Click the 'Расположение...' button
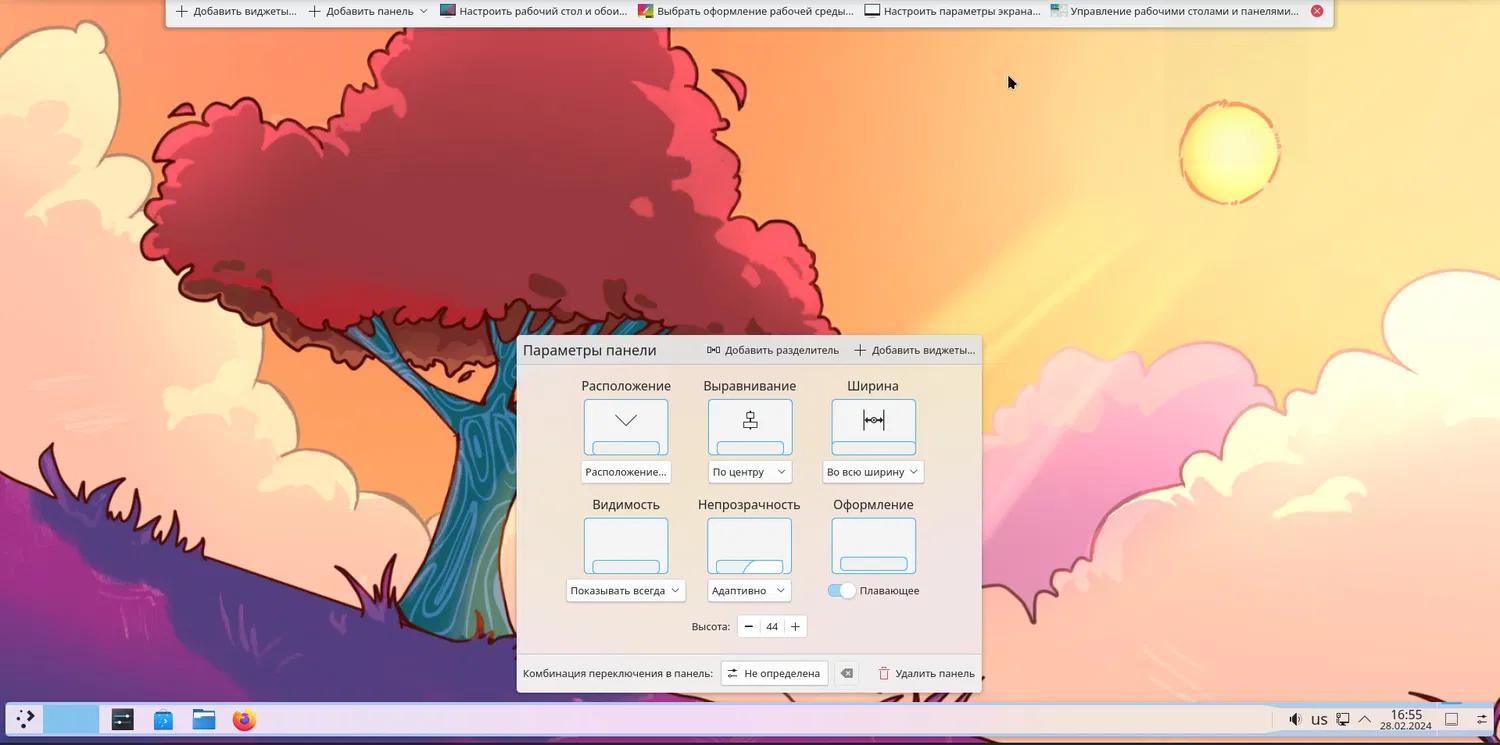1500x745 pixels. pos(626,472)
